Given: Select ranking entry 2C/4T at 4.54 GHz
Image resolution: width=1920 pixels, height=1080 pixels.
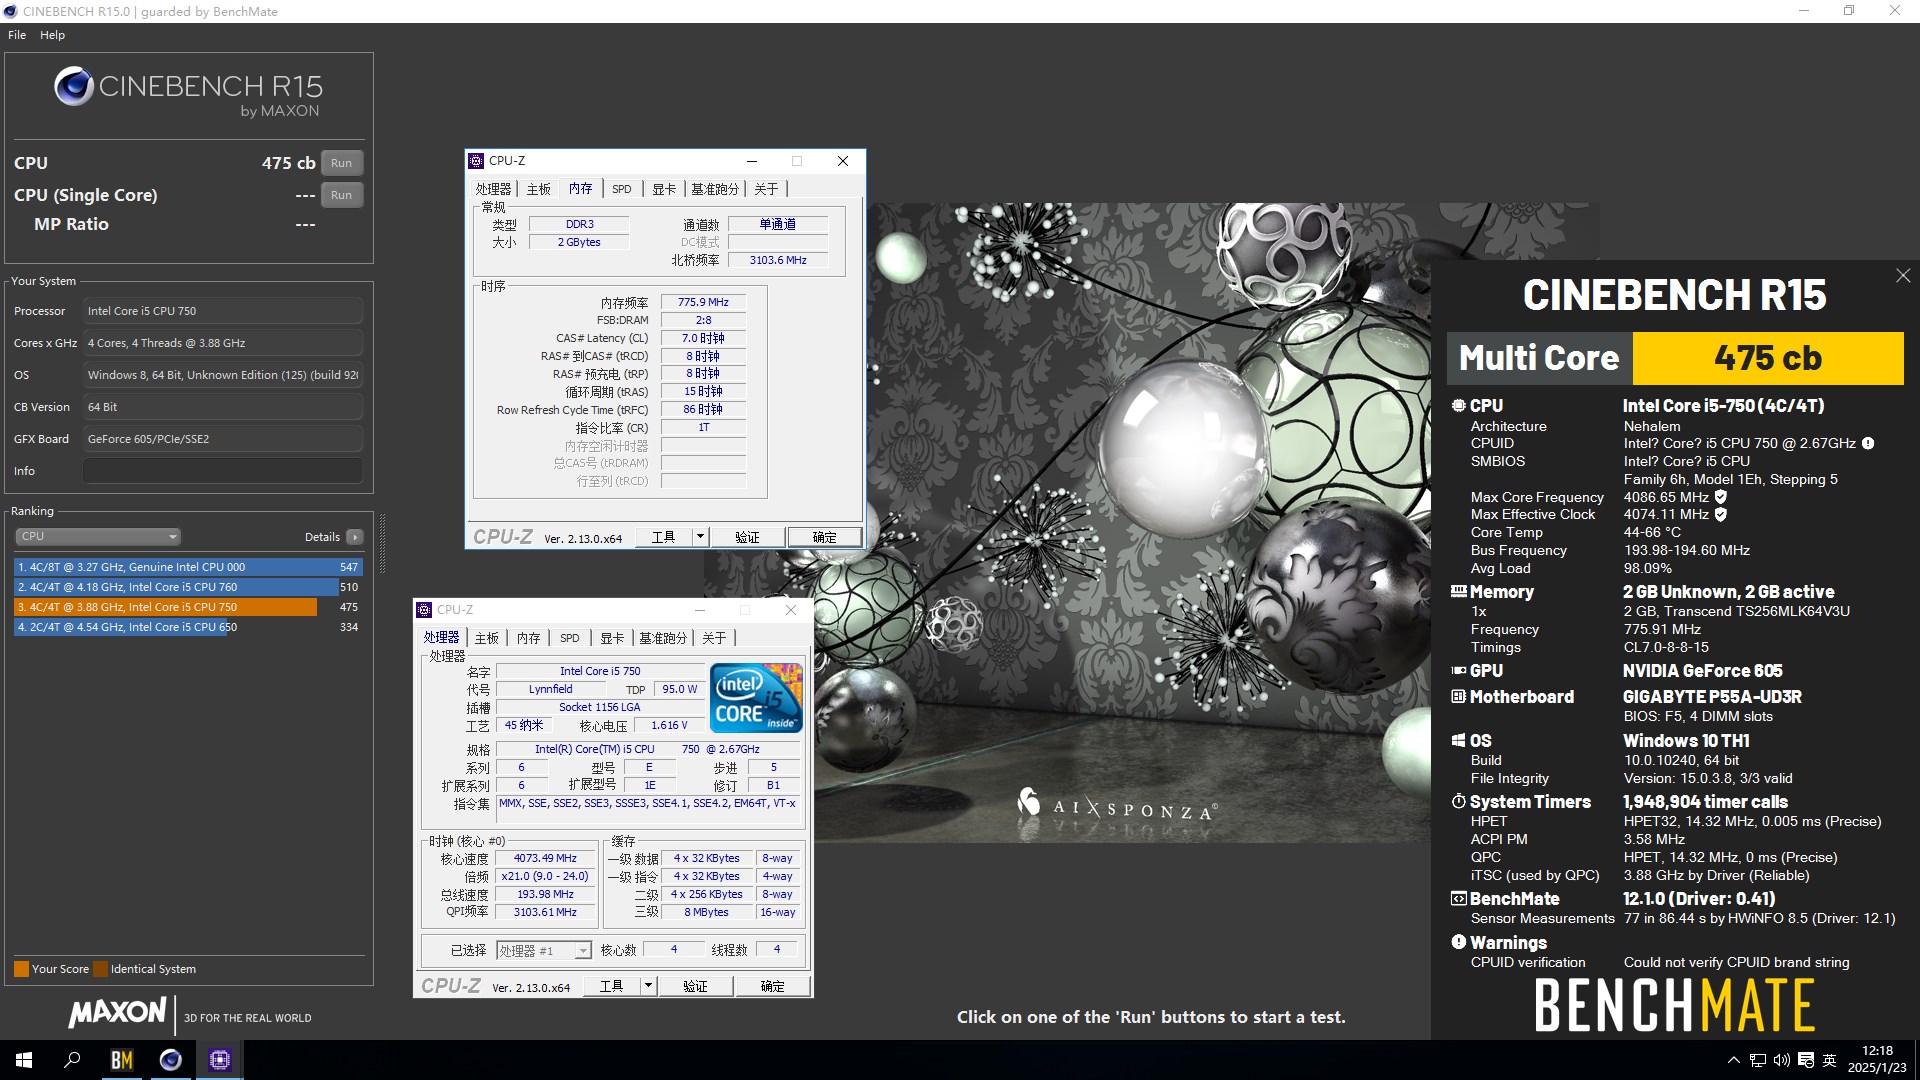Looking at the screenshot, I should click(188, 627).
